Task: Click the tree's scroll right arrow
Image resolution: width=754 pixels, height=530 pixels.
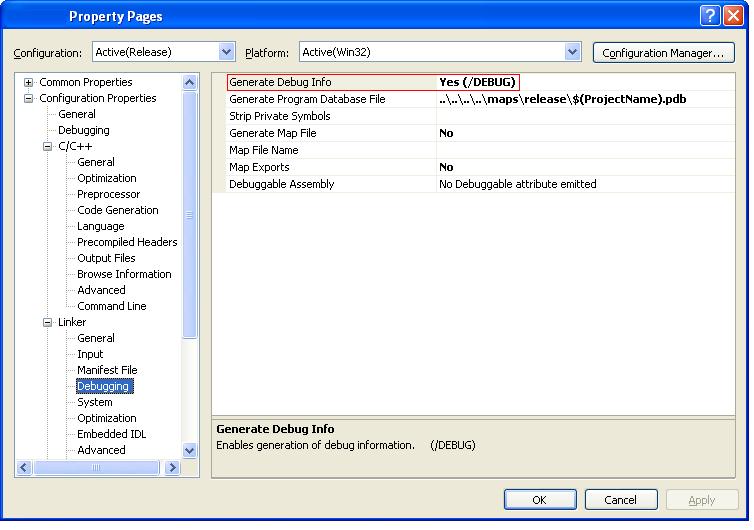Action: click(172, 467)
